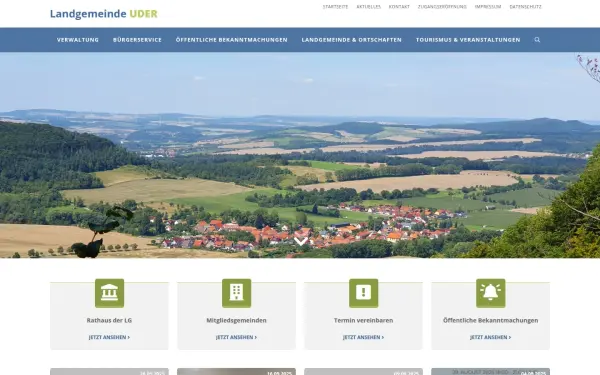Open the Landgemeinde & Ortschaften menu

click(x=352, y=40)
